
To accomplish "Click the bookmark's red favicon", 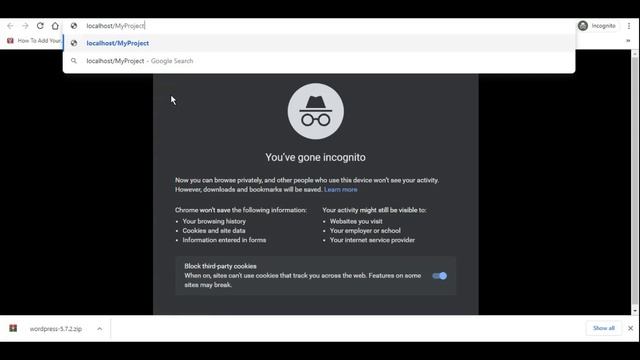I will click(x=10, y=41).
